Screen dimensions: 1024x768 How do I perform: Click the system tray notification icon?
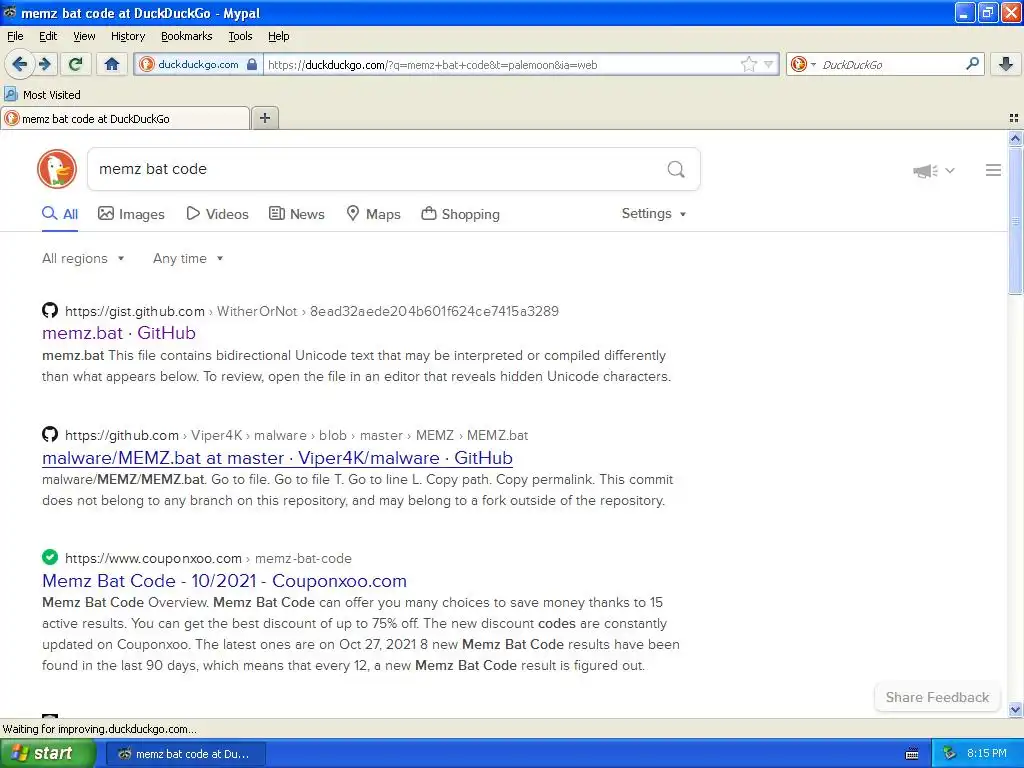point(950,754)
